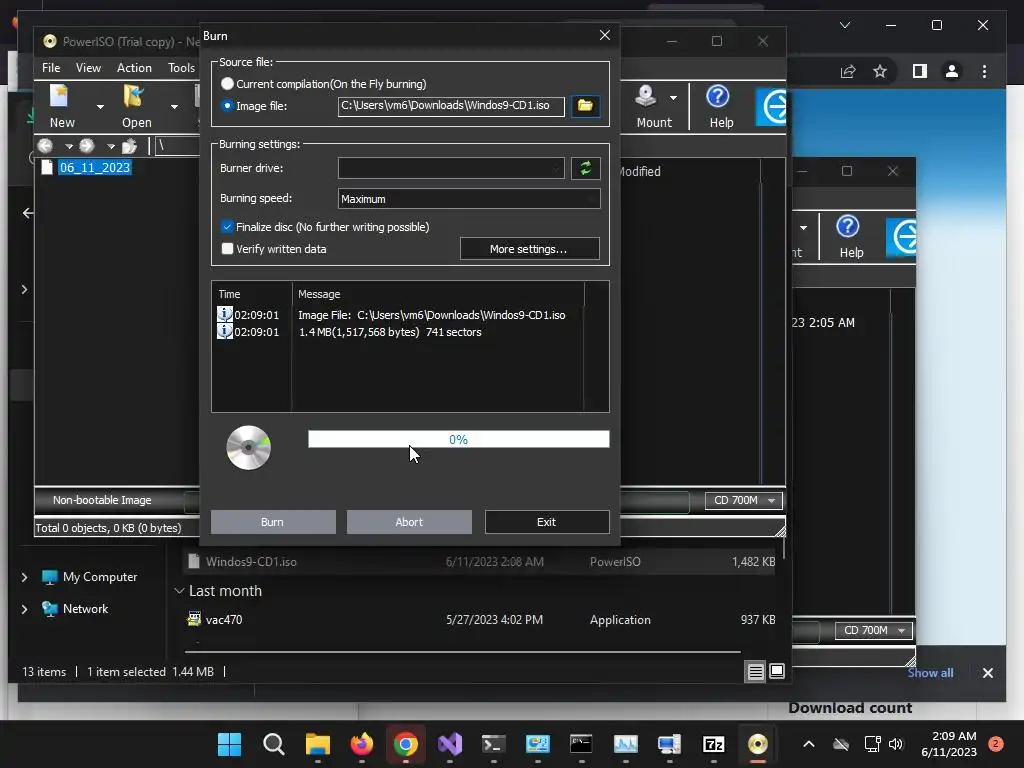This screenshot has width=1024, height=768.
Task: Select 06_11_2023 tree item
Action: point(95,167)
